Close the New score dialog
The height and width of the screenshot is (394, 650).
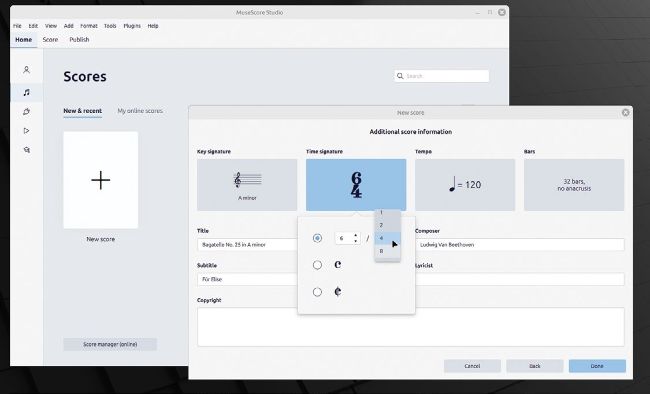[626, 112]
